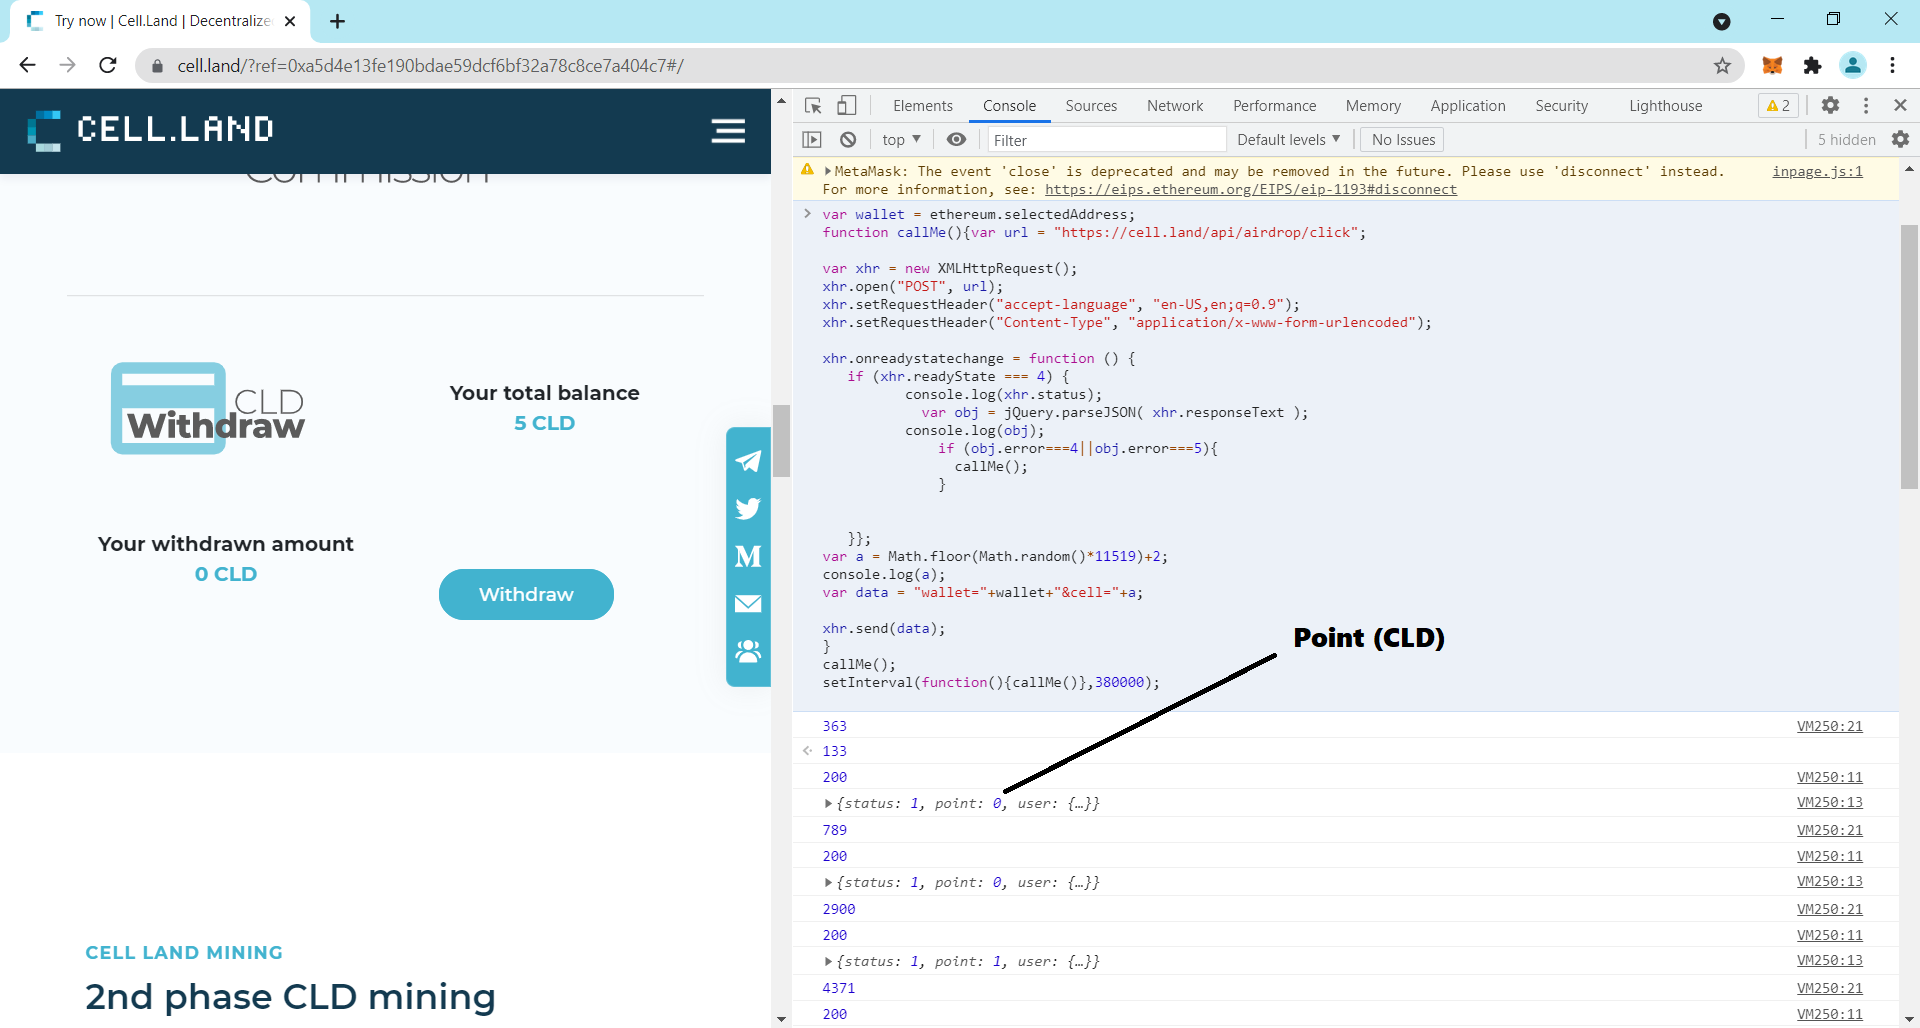Viewport: 1920px width, 1028px height.
Task: Open VM250:21 link beside 2900
Action: [1829, 909]
